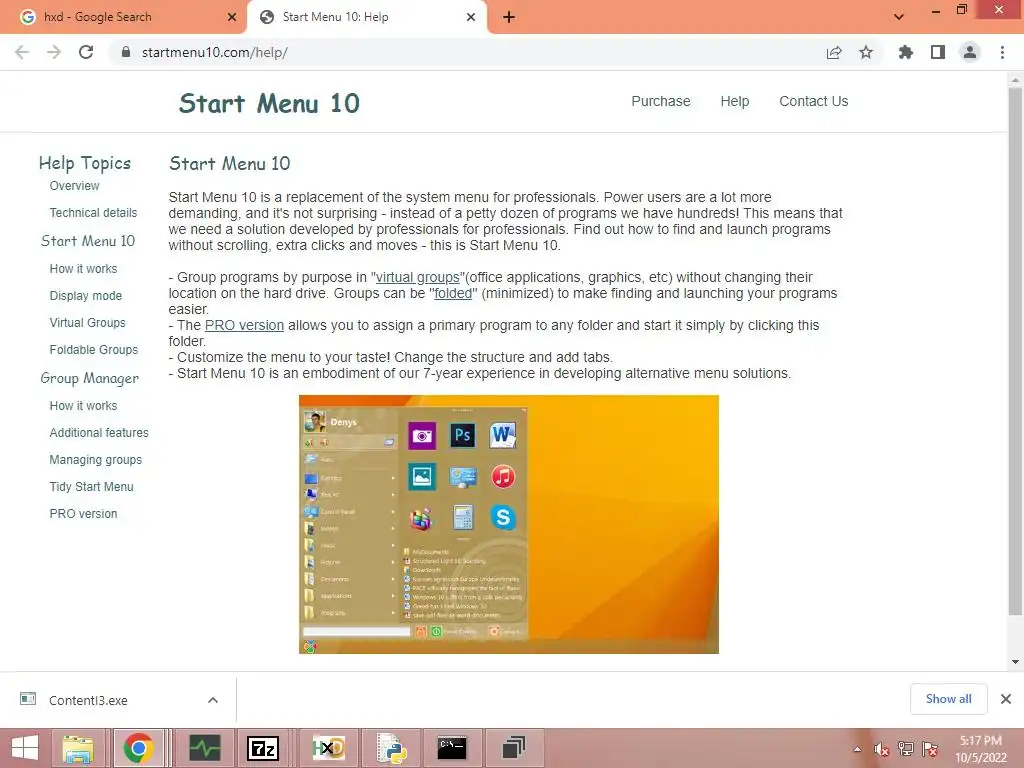Viewport: 1024px width, 768px height.
Task: Show hidden system tray icons
Action: click(857, 749)
